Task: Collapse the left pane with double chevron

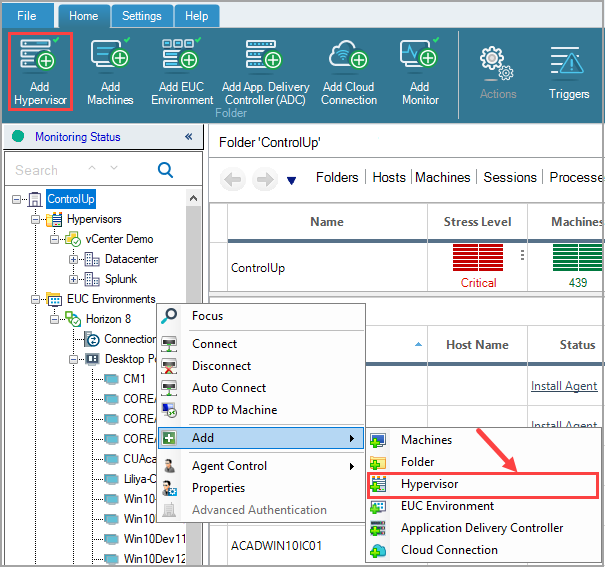Action: pos(189,137)
